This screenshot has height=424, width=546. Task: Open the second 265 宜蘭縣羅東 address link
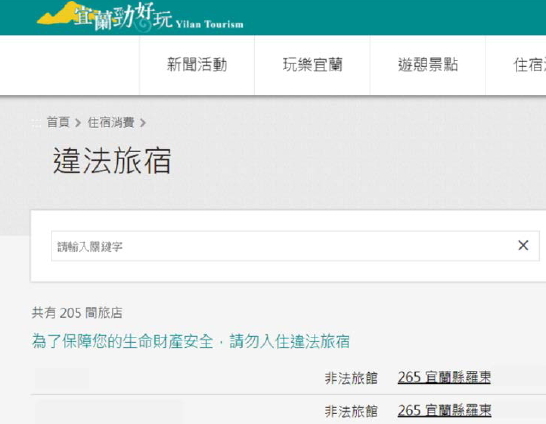click(444, 411)
